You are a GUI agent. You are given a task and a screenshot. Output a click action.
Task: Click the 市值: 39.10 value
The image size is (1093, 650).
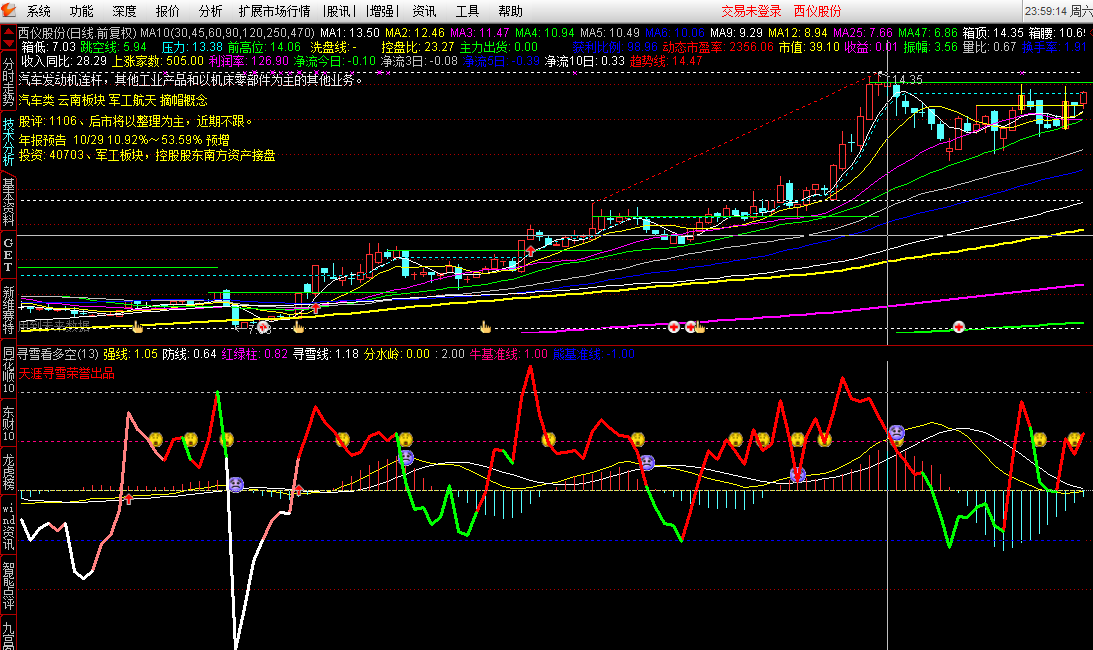point(809,47)
